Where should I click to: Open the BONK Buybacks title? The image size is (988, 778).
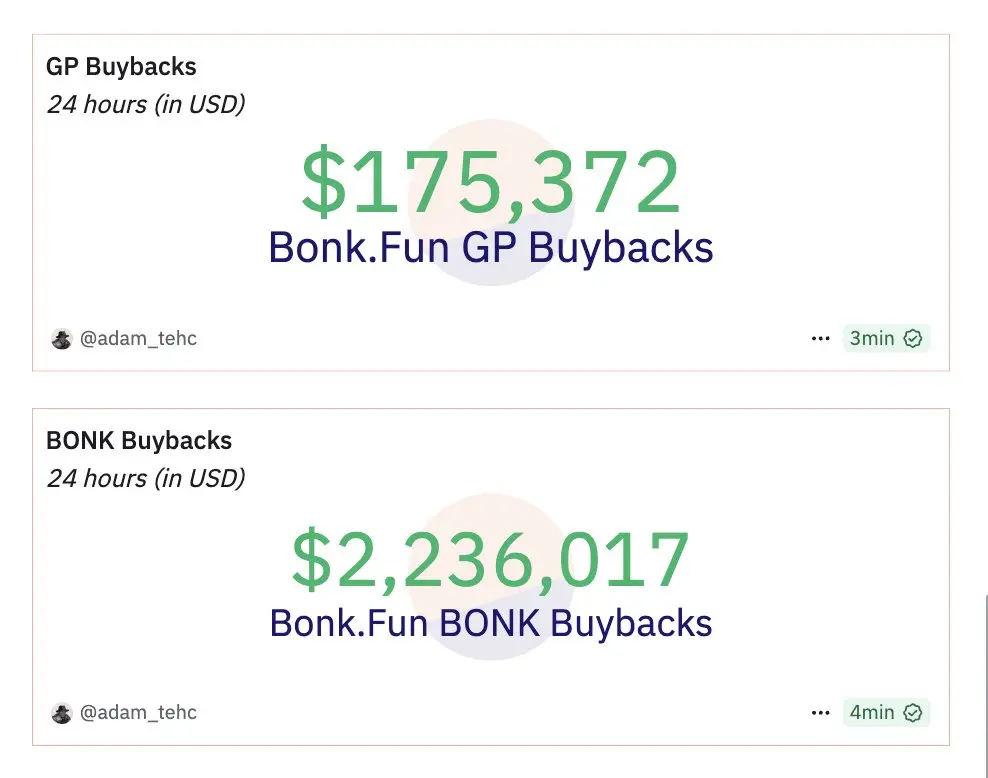[x=139, y=440]
